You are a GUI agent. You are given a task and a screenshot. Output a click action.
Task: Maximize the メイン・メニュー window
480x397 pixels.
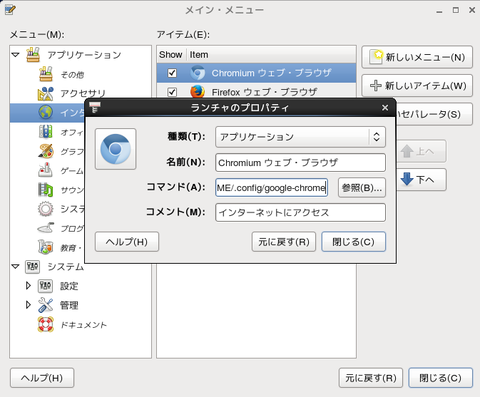point(456,10)
